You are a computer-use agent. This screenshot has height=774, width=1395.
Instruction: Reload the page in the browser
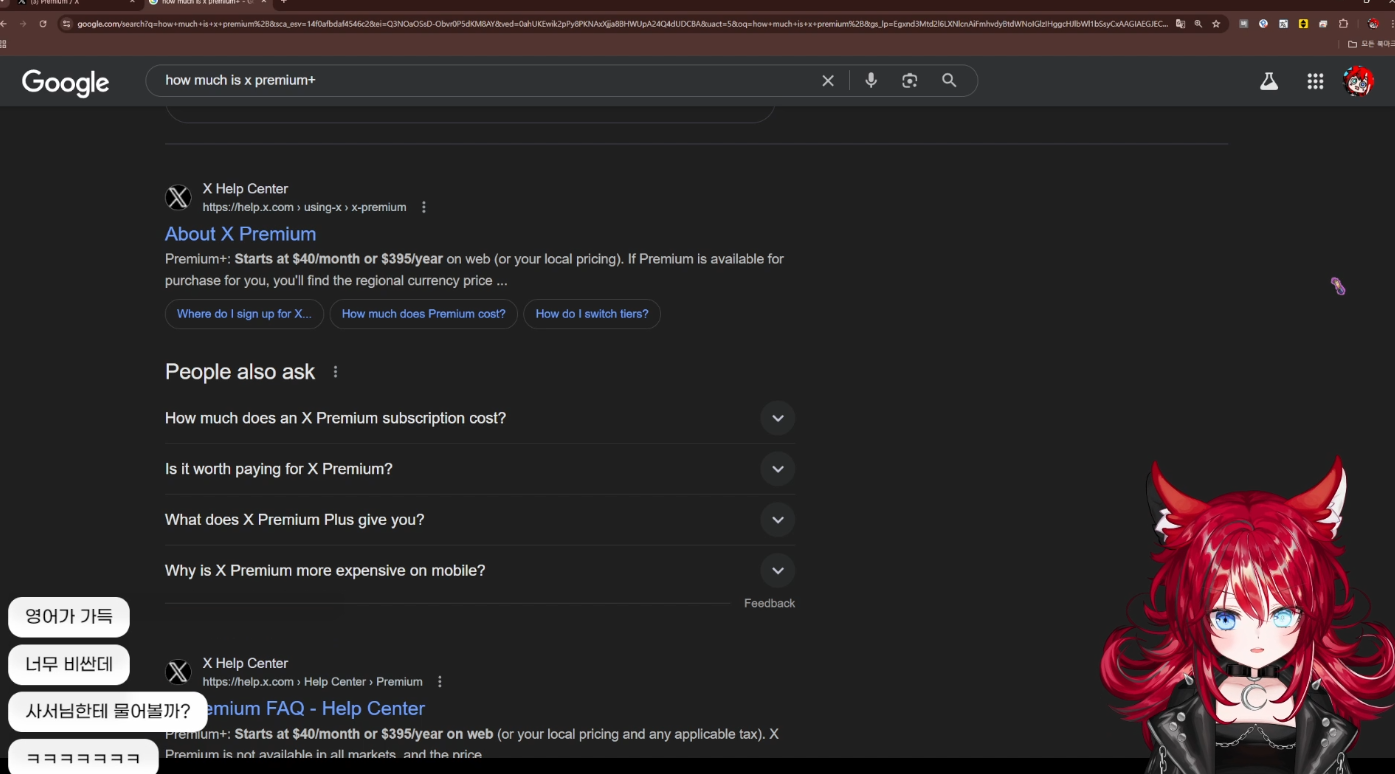click(x=43, y=23)
